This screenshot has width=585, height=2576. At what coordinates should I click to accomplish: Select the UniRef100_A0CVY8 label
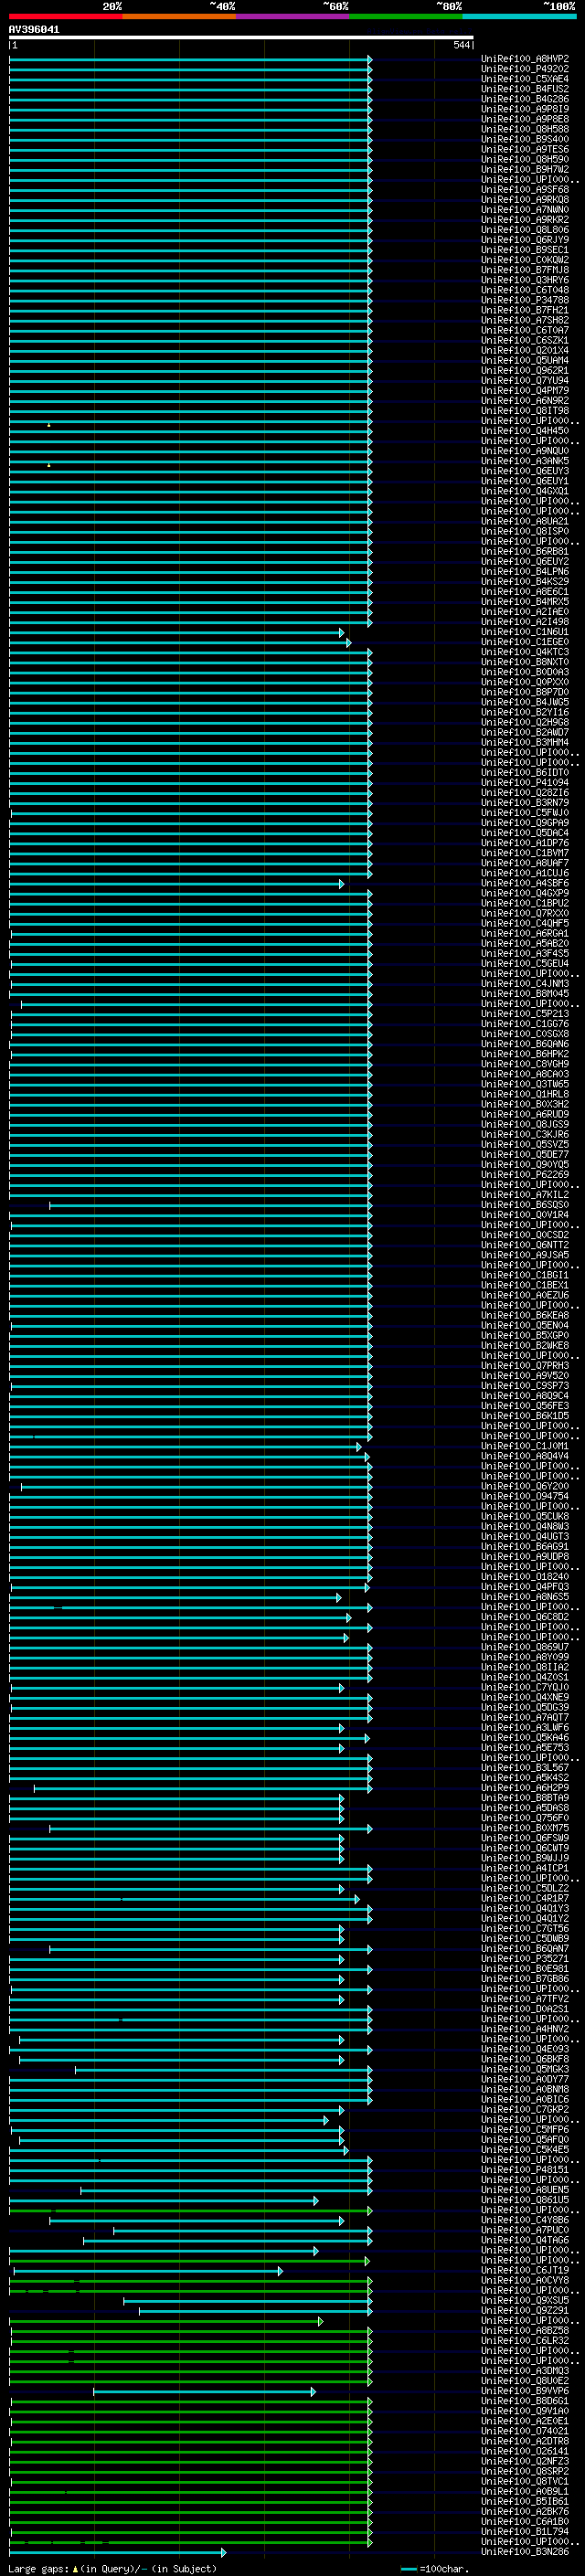pyautogui.click(x=525, y=2280)
